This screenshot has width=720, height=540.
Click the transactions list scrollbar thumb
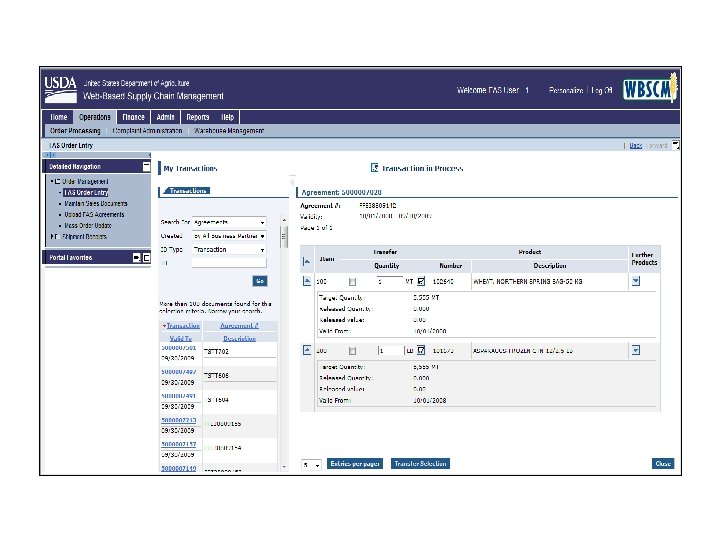click(x=284, y=237)
